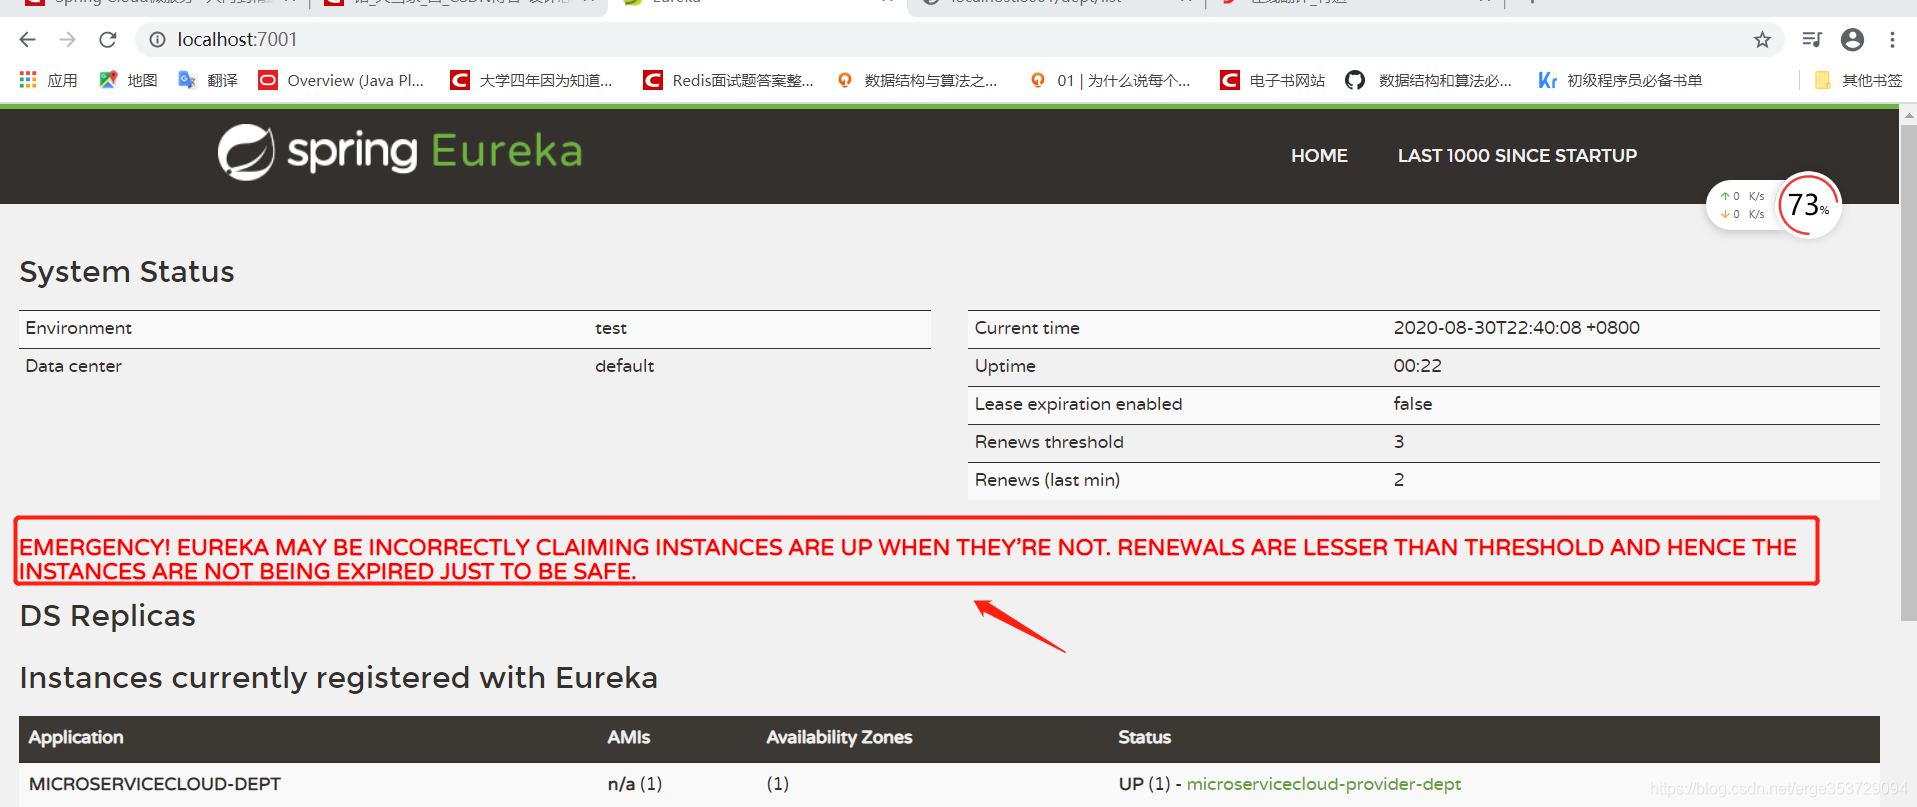Open the 大学四年因为知道 bookmark
Image resolution: width=1917 pixels, height=807 pixels.
[531, 80]
